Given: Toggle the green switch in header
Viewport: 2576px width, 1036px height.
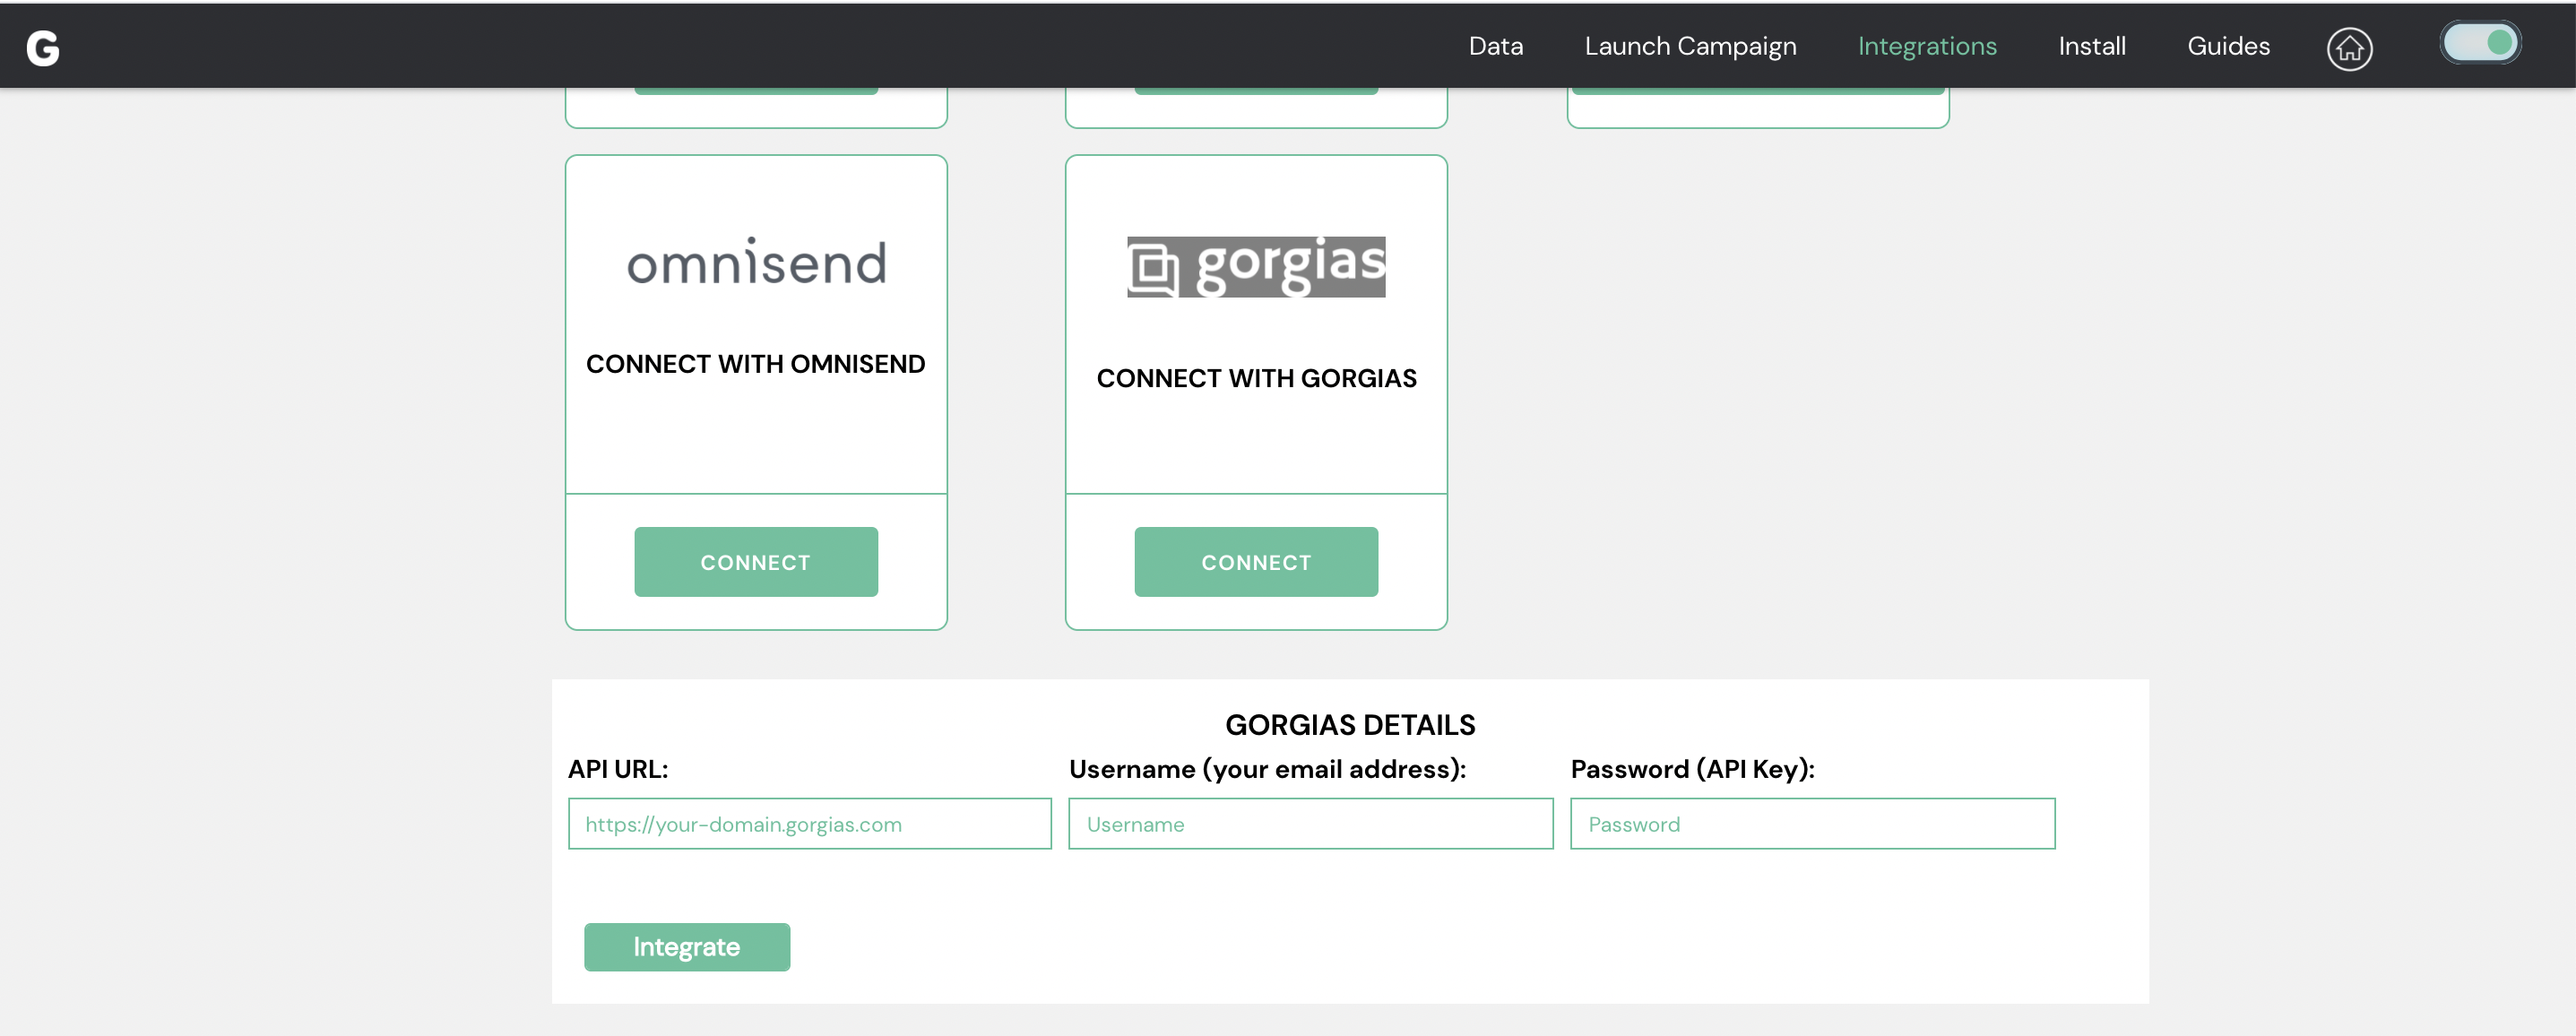Looking at the screenshot, I should click(x=2480, y=43).
